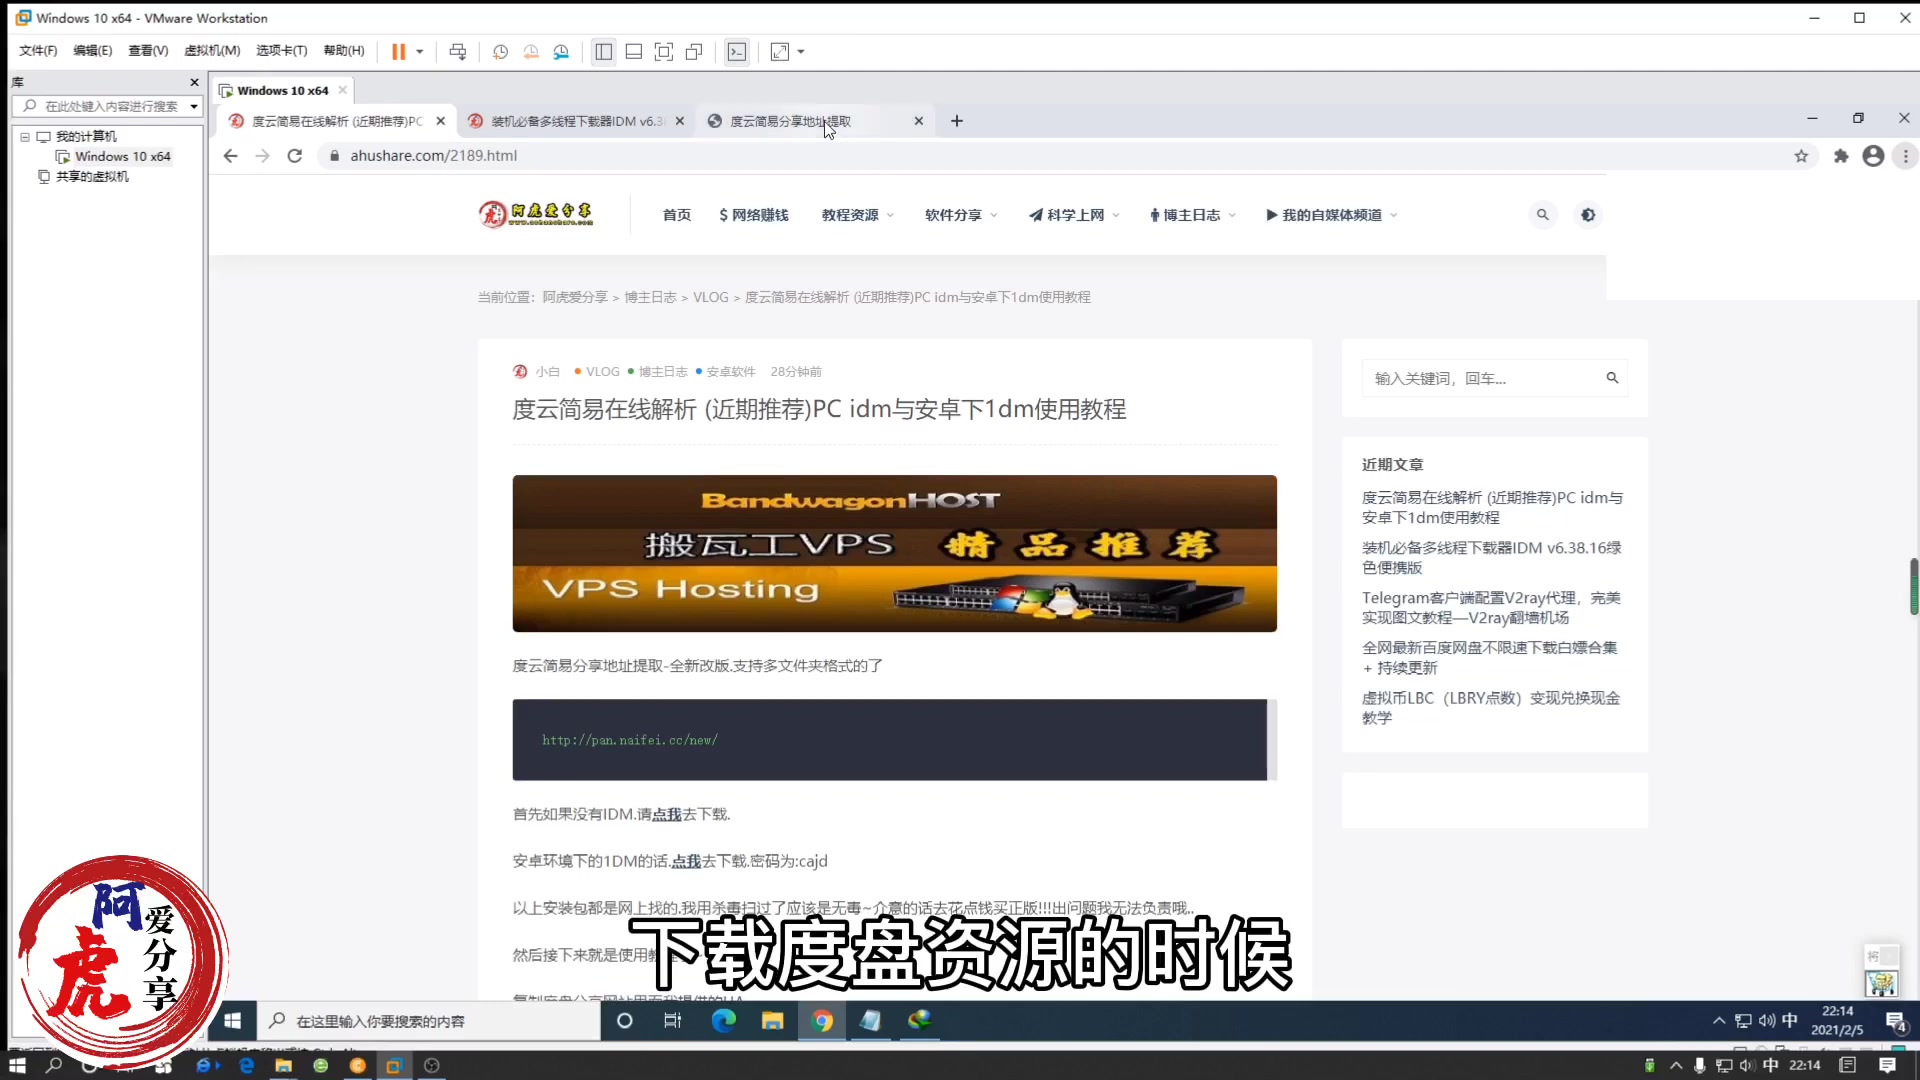Bookmark this page with the star icon
Image resolution: width=1920 pixels, height=1080 pixels.
(1801, 156)
